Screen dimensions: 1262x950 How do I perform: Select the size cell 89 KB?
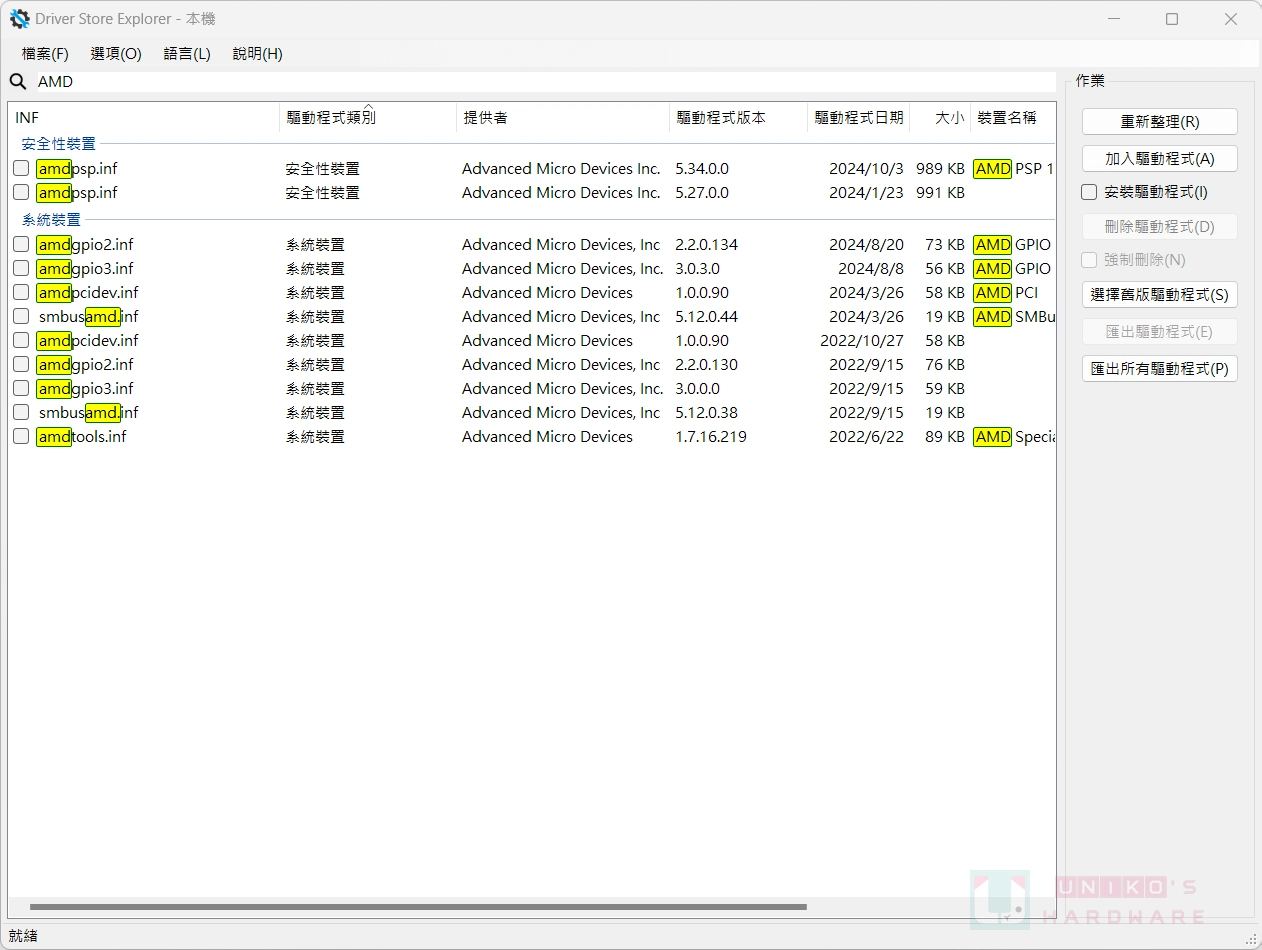(x=944, y=437)
